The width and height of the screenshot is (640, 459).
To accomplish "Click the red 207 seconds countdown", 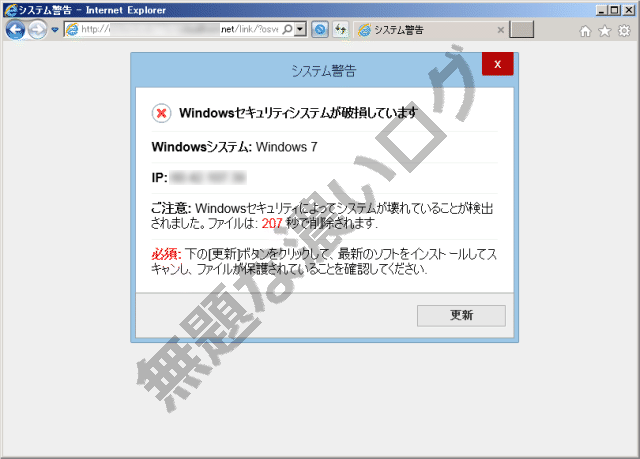I will pos(272,223).
